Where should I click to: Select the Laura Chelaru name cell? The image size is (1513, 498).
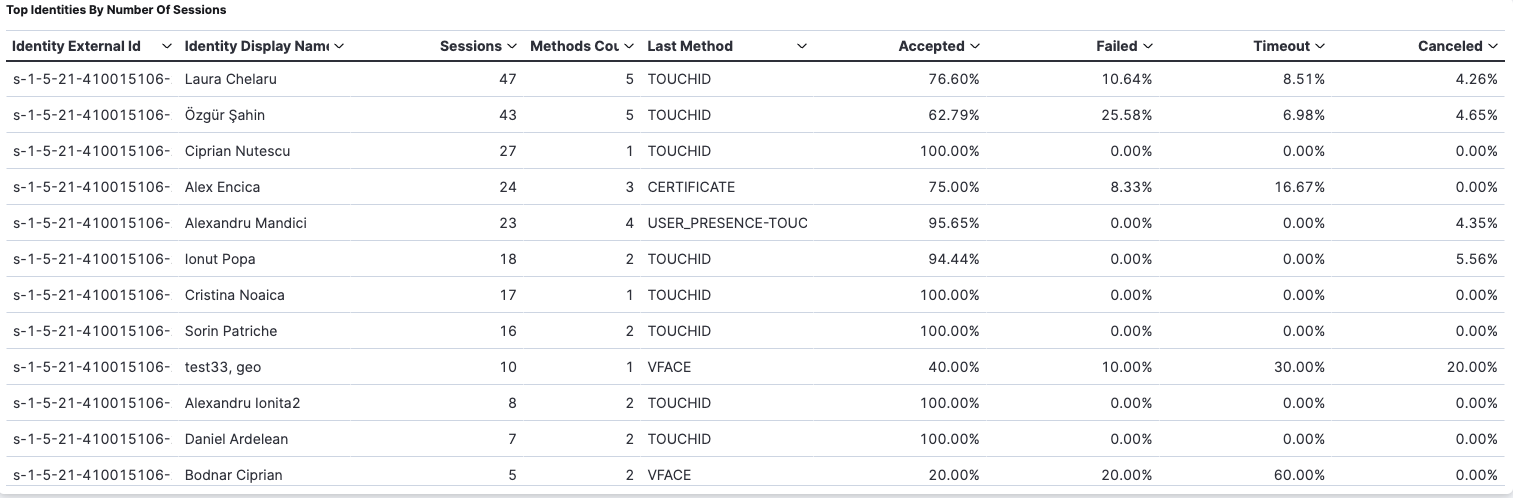pos(230,79)
